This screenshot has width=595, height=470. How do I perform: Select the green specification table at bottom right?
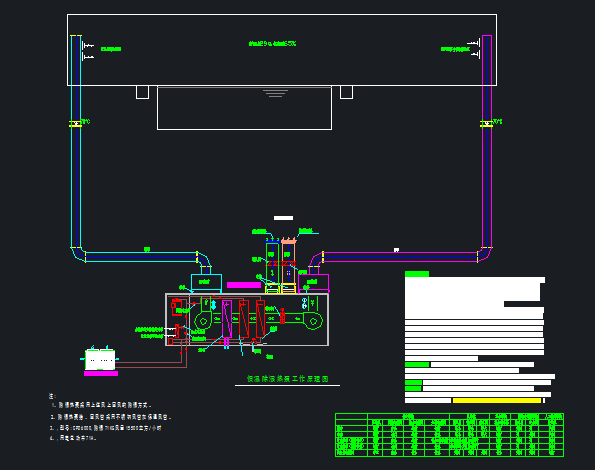(x=450, y=435)
